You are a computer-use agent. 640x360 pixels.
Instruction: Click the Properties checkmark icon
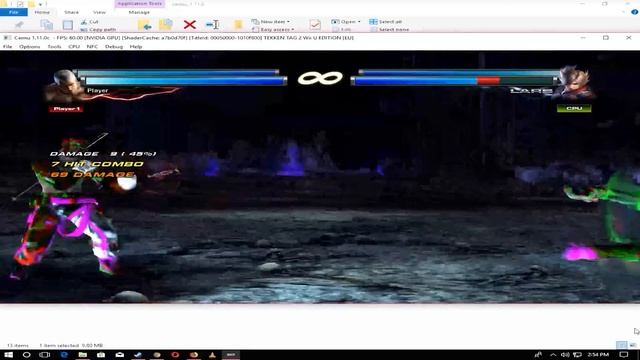315,25
